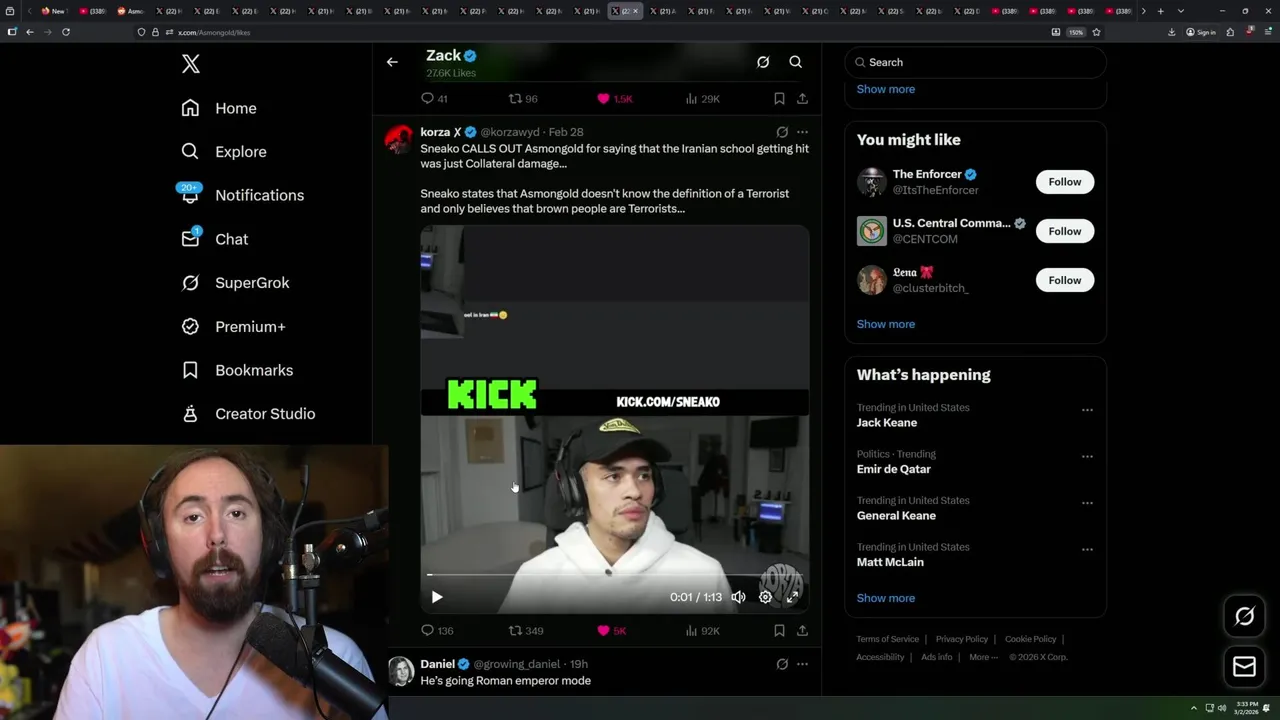Share the post with 29K views
This screenshot has height=720, width=1280.
[802, 99]
